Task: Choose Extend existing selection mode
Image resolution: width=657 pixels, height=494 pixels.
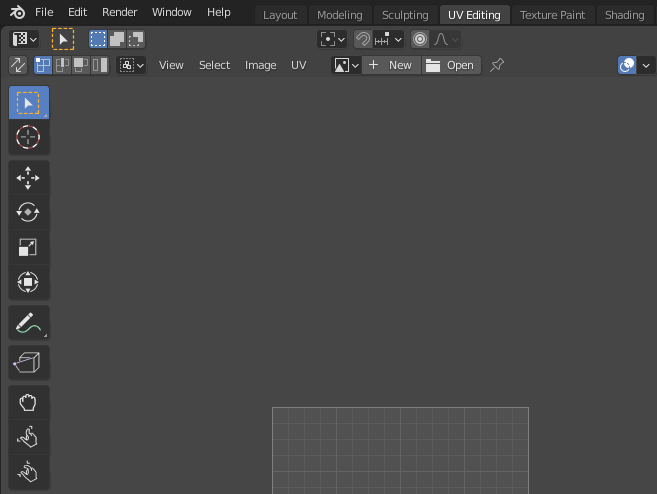Action: coord(116,39)
